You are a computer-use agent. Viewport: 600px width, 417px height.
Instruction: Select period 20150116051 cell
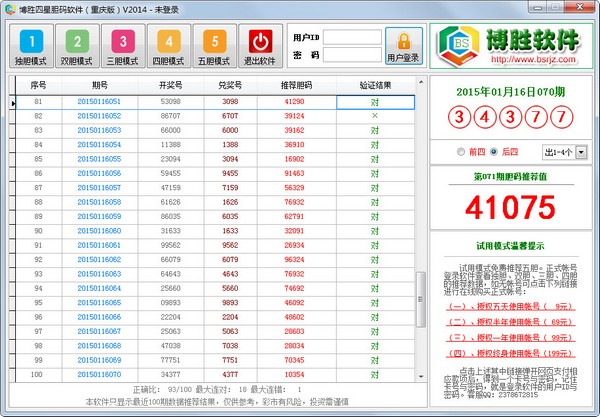pos(99,102)
